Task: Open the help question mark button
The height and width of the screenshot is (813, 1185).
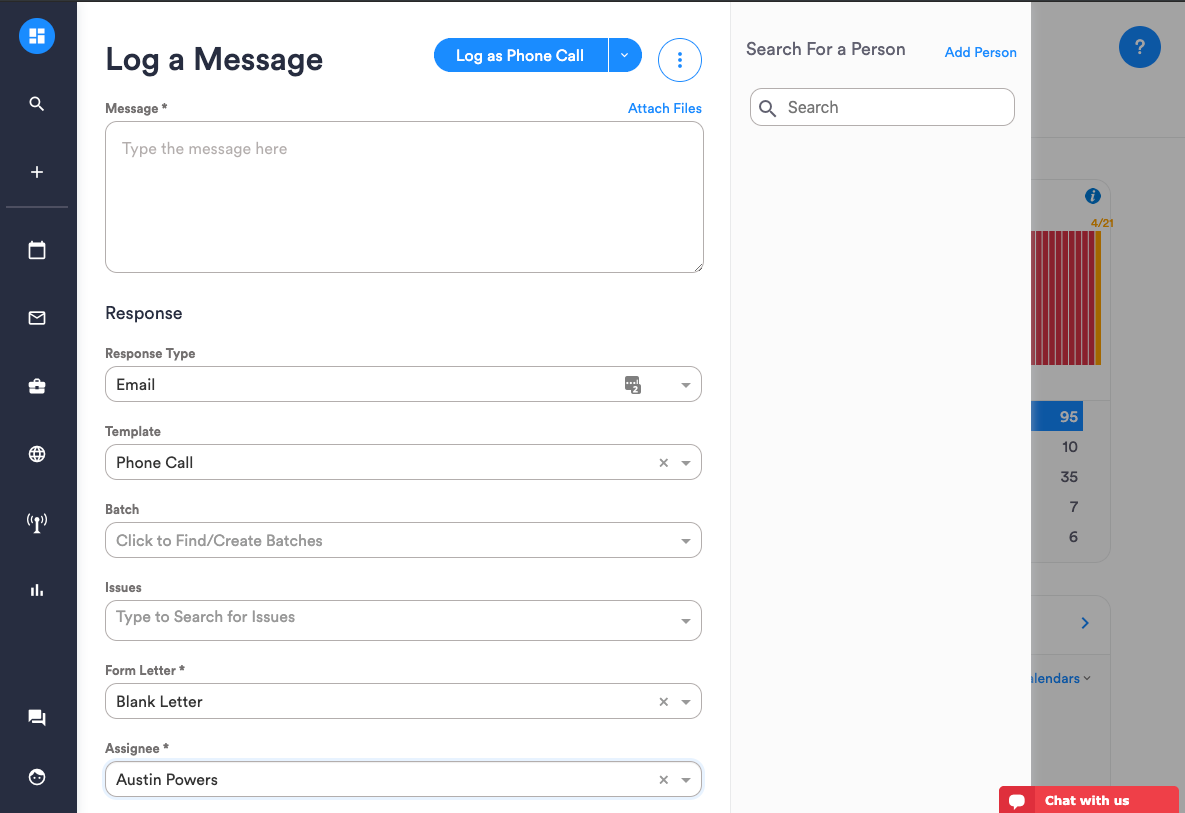Action: pyautogui.click(x=1139, y=46)
